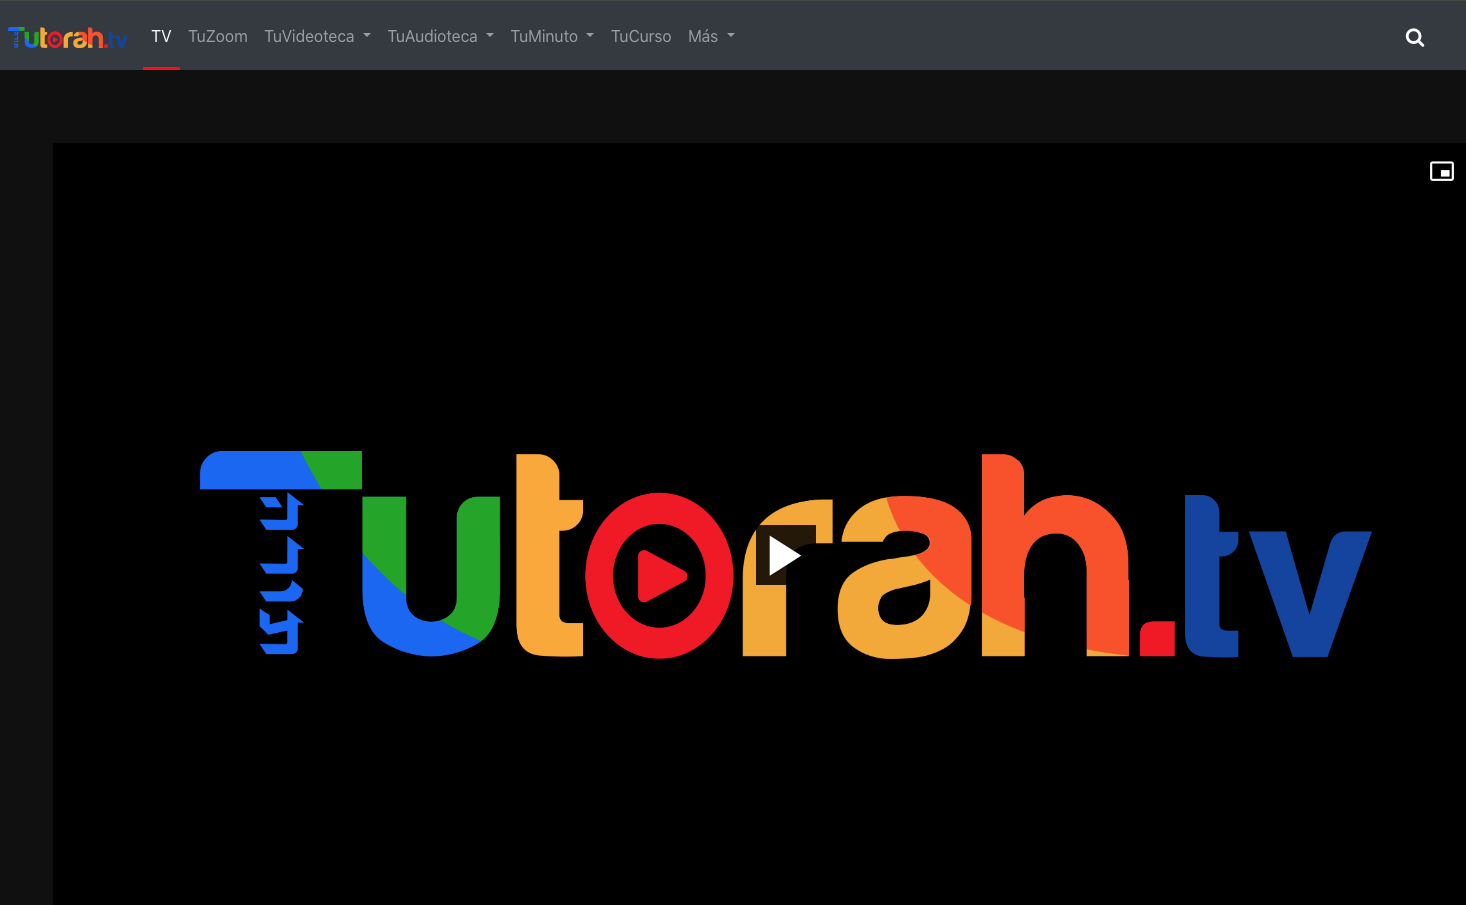Click the red play circle in logo
Viewport: 1466px width, 905px height.
point(659,576)
